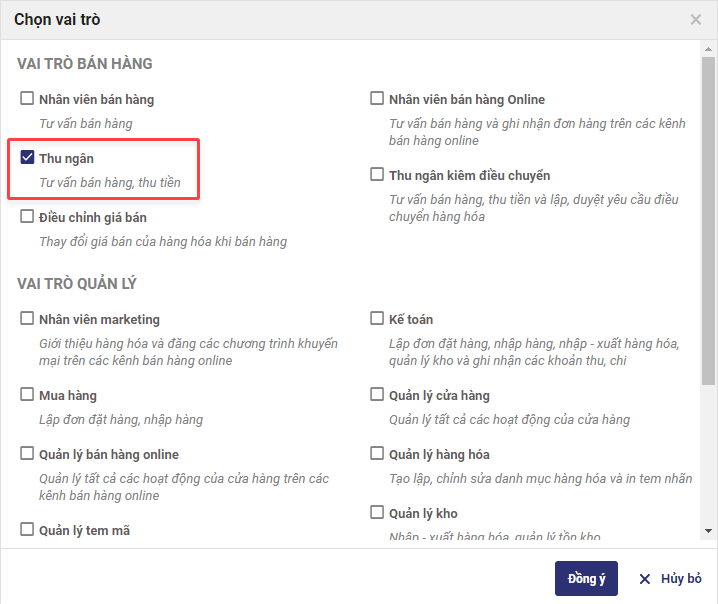
Task: Check the Quản lý kho role
Action: coord(377,513)
